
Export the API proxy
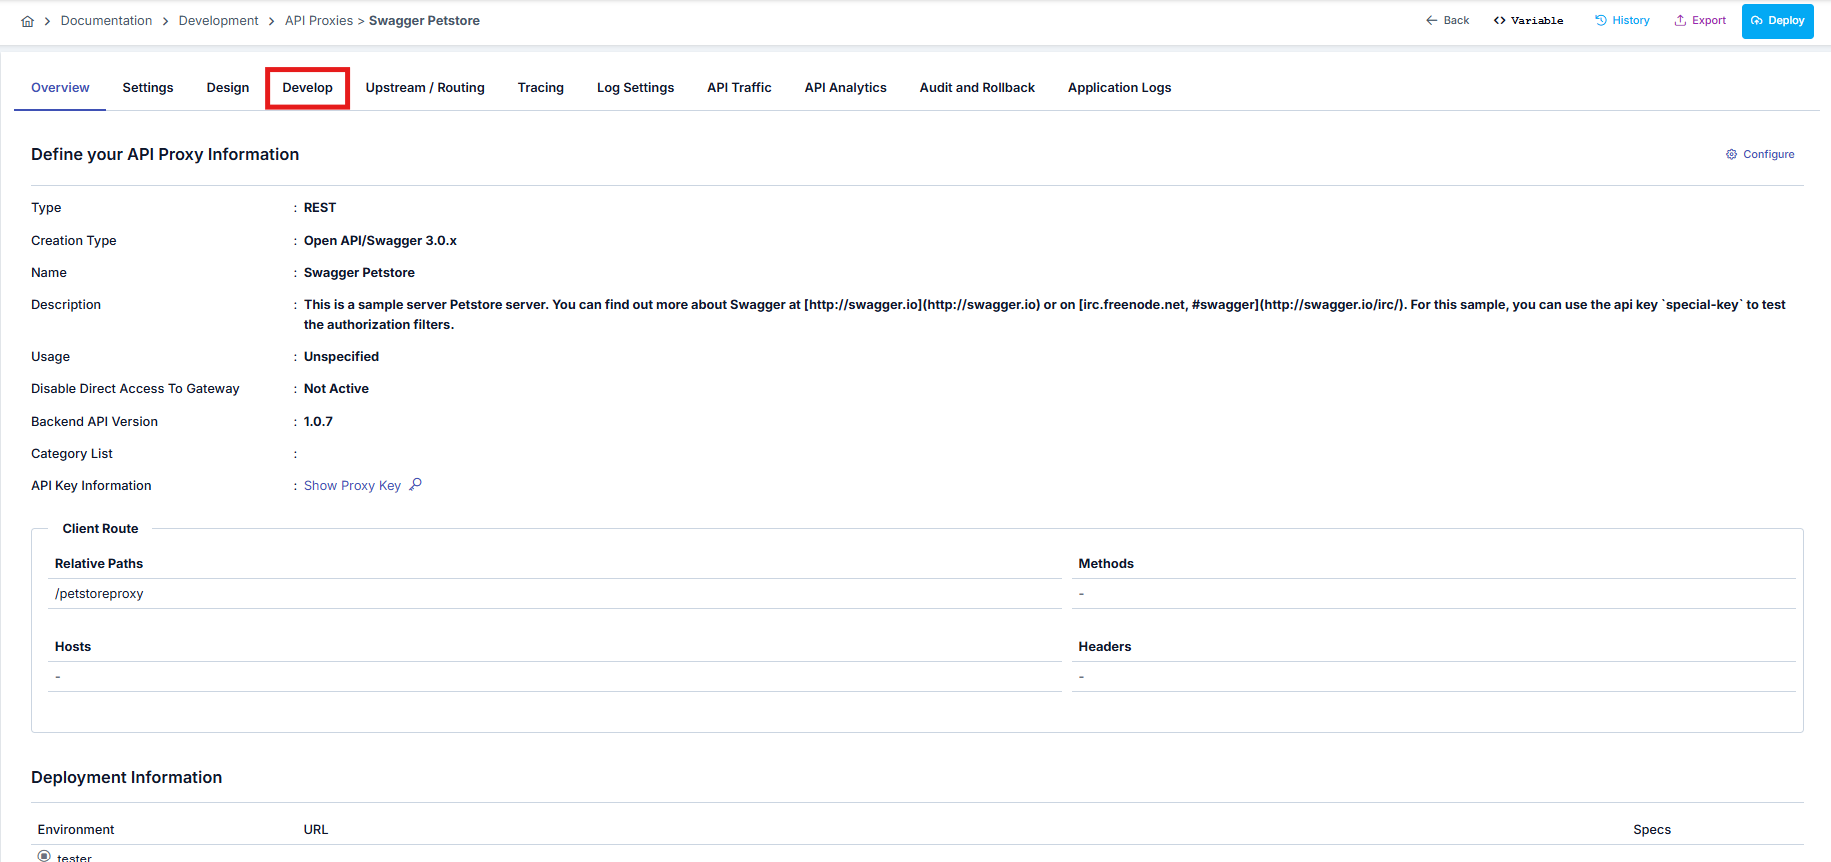(1700, 21)
